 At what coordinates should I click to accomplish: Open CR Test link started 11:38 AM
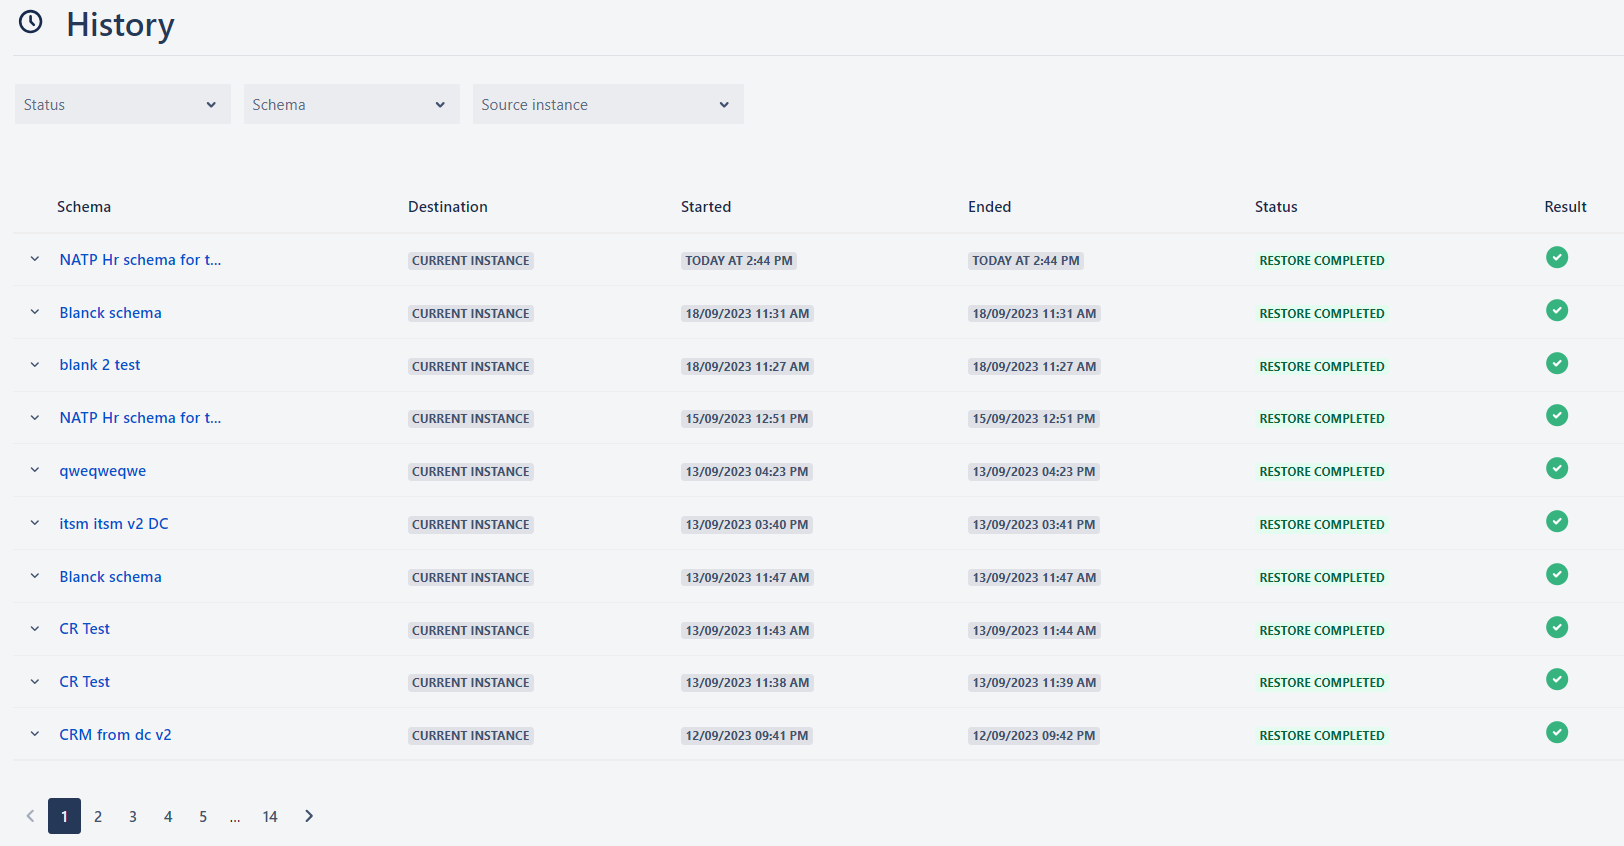85,682
